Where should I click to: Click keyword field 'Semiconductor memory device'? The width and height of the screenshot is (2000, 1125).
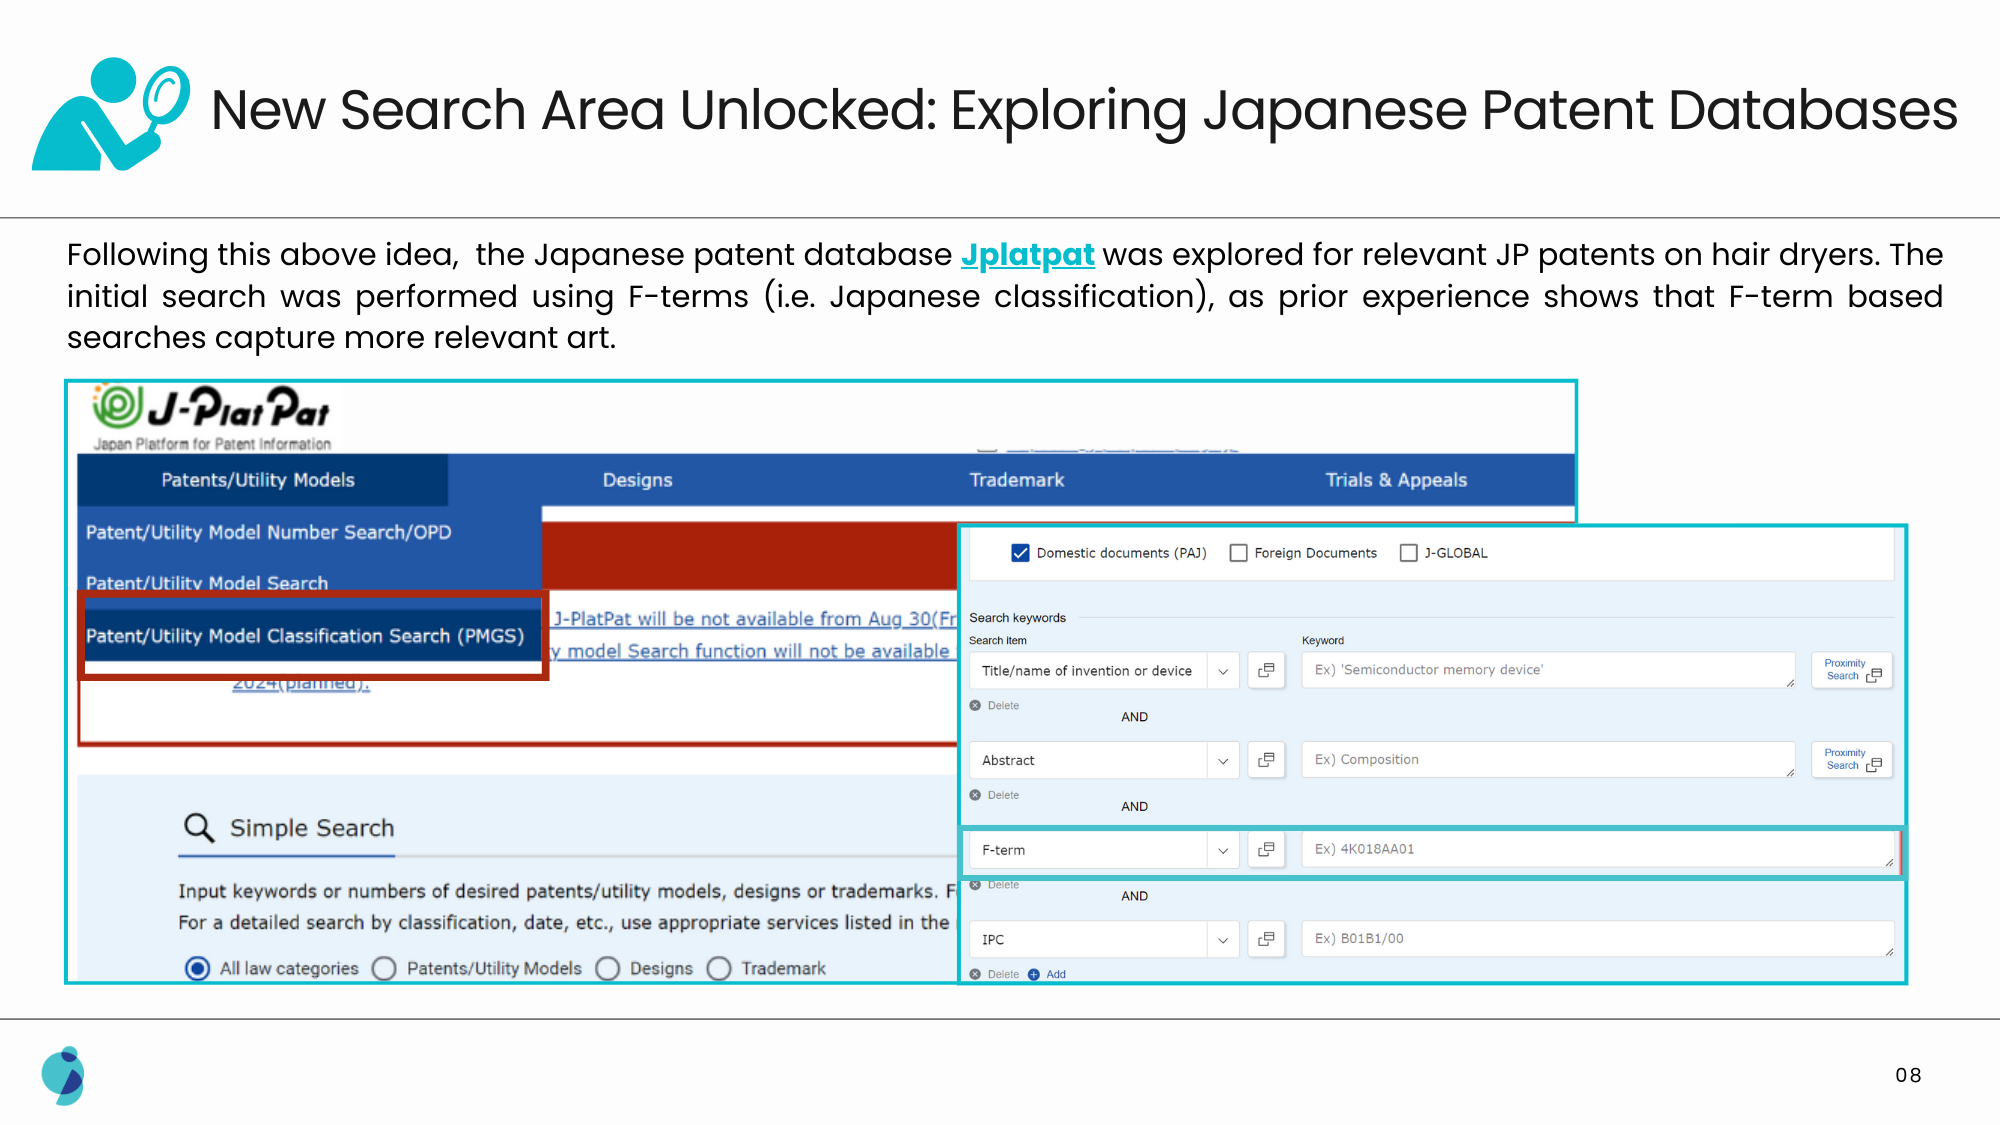(1548, 670)
